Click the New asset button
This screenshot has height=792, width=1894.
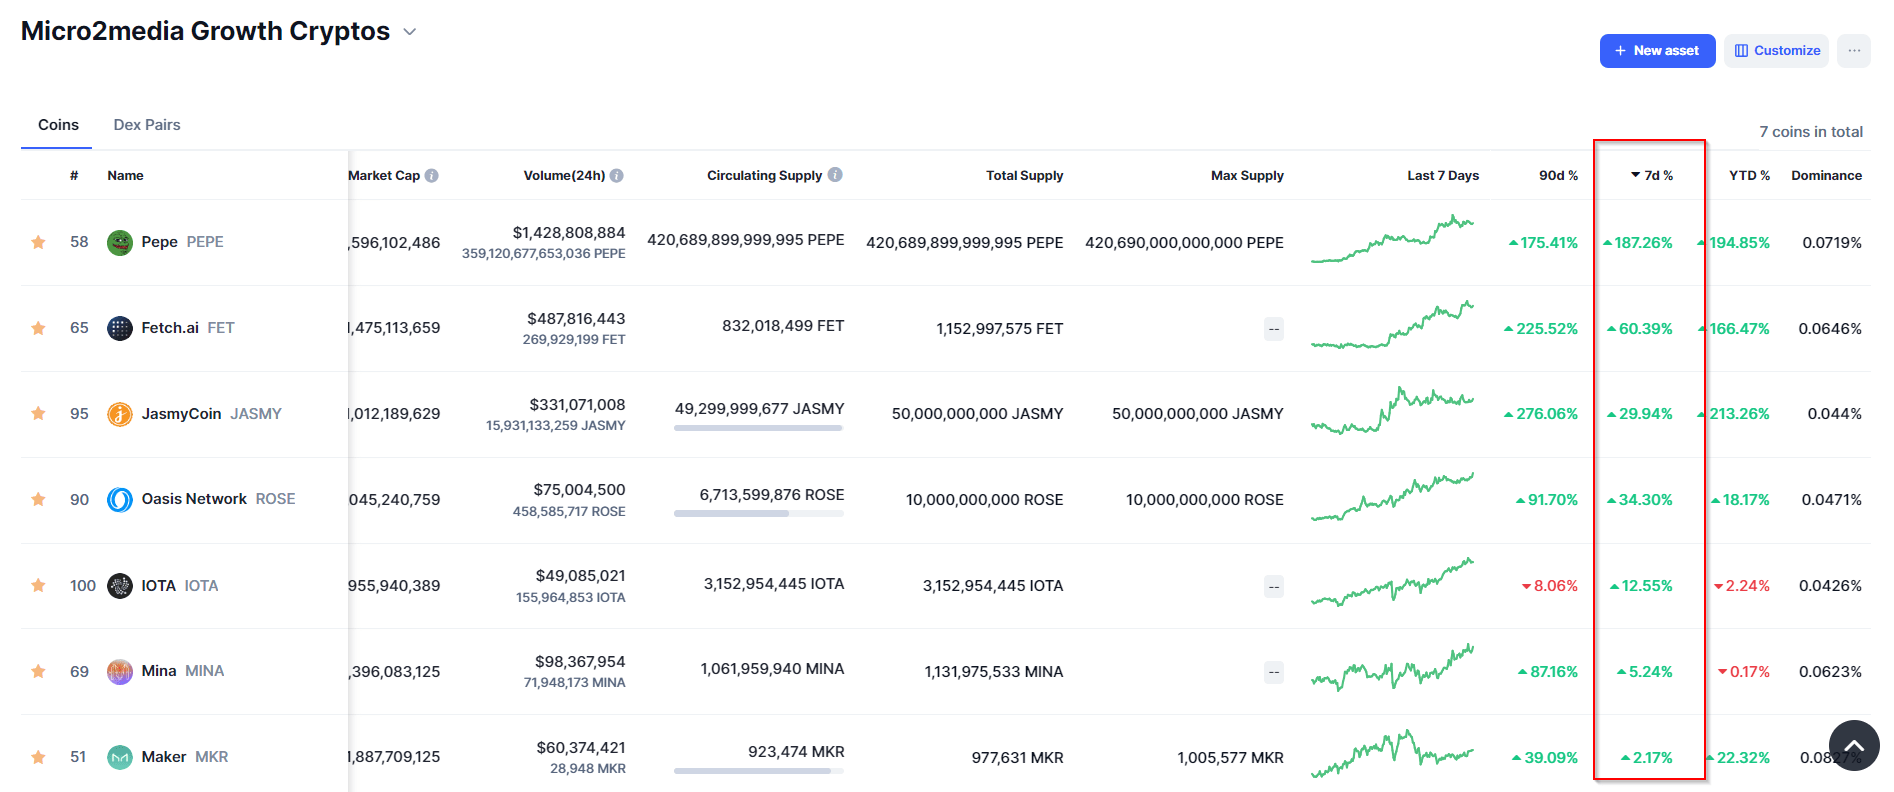(1657, 51)
